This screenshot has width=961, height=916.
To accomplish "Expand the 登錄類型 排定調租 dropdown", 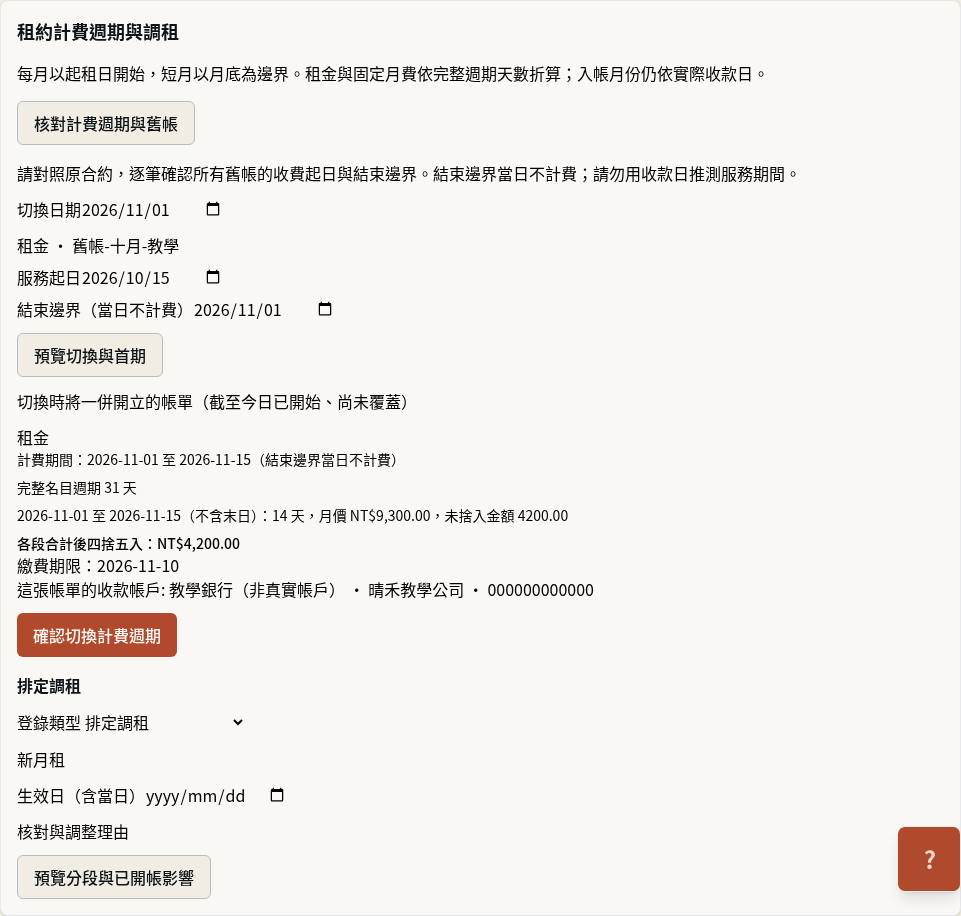I will [165, 723].
